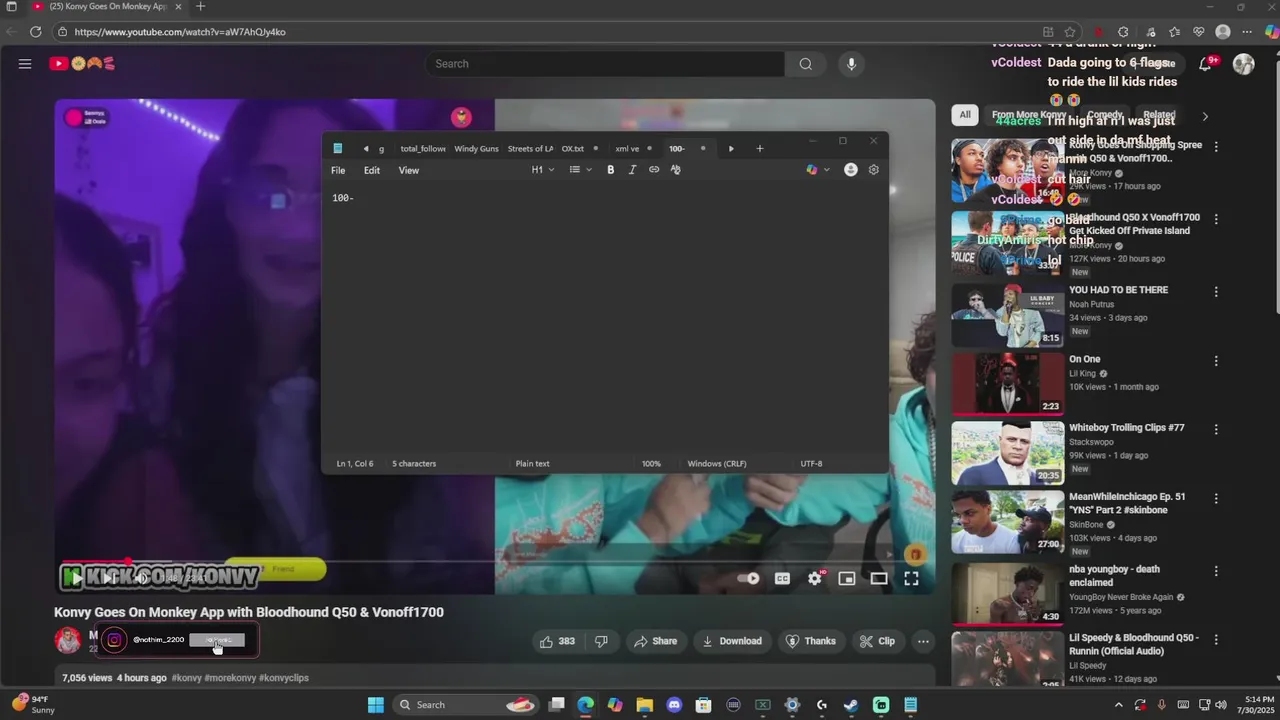Viewport: 1280px width, 720px height.
Task: Open options for YOU HAD TO BE THERE
Action: pos(1216,292)
